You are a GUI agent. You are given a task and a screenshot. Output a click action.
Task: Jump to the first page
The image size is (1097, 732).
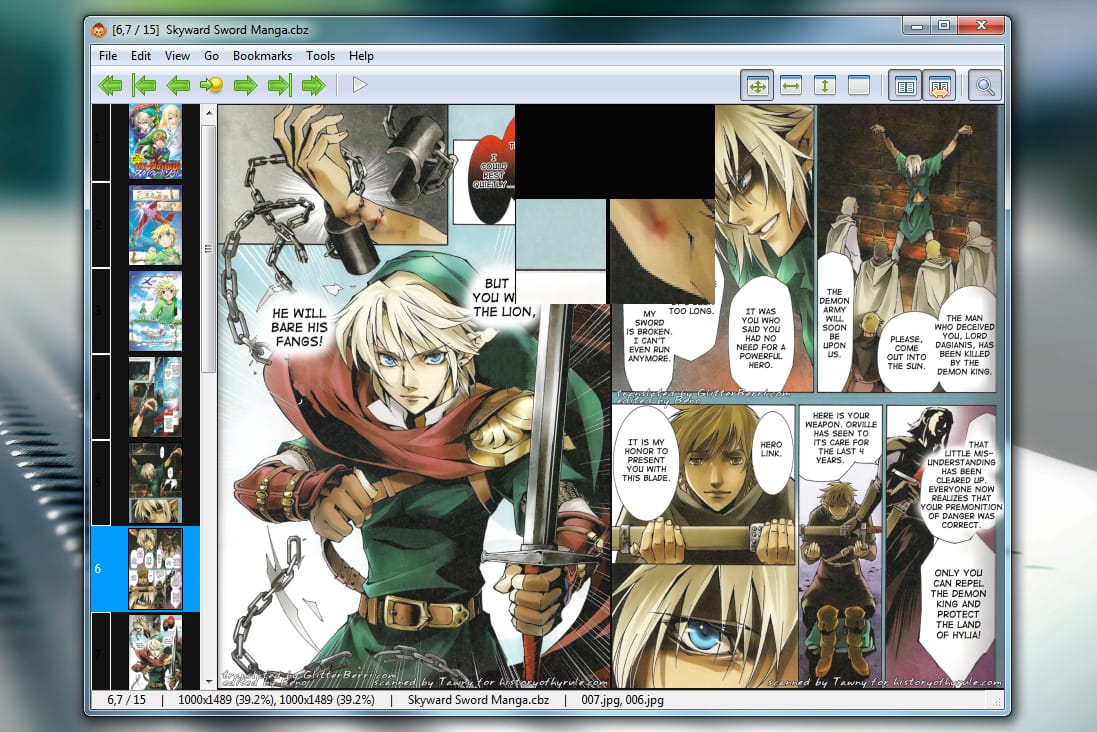click(144, 85)
